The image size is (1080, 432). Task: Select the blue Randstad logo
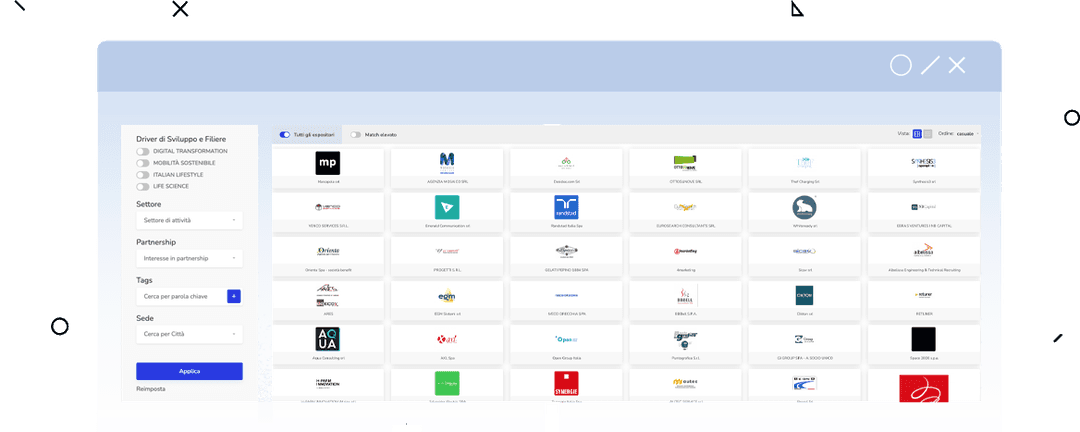[x=566, y=207]
